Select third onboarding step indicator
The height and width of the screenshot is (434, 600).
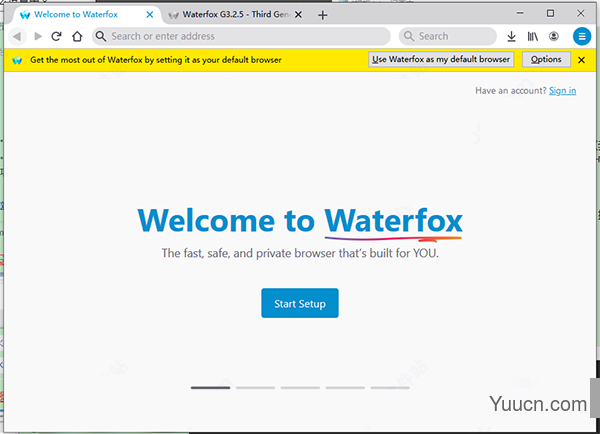(300, 388)
